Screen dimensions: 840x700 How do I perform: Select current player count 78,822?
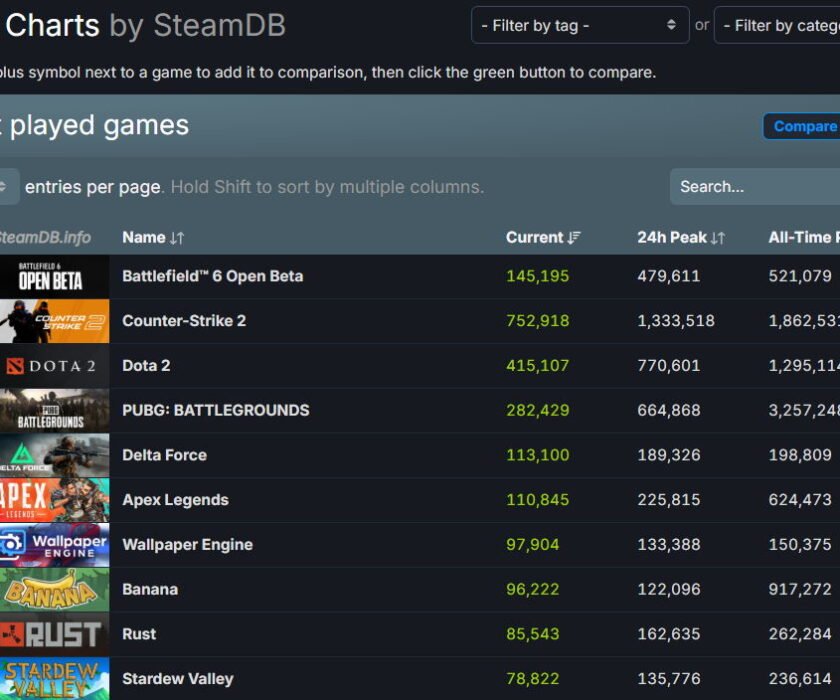(532, 679)
